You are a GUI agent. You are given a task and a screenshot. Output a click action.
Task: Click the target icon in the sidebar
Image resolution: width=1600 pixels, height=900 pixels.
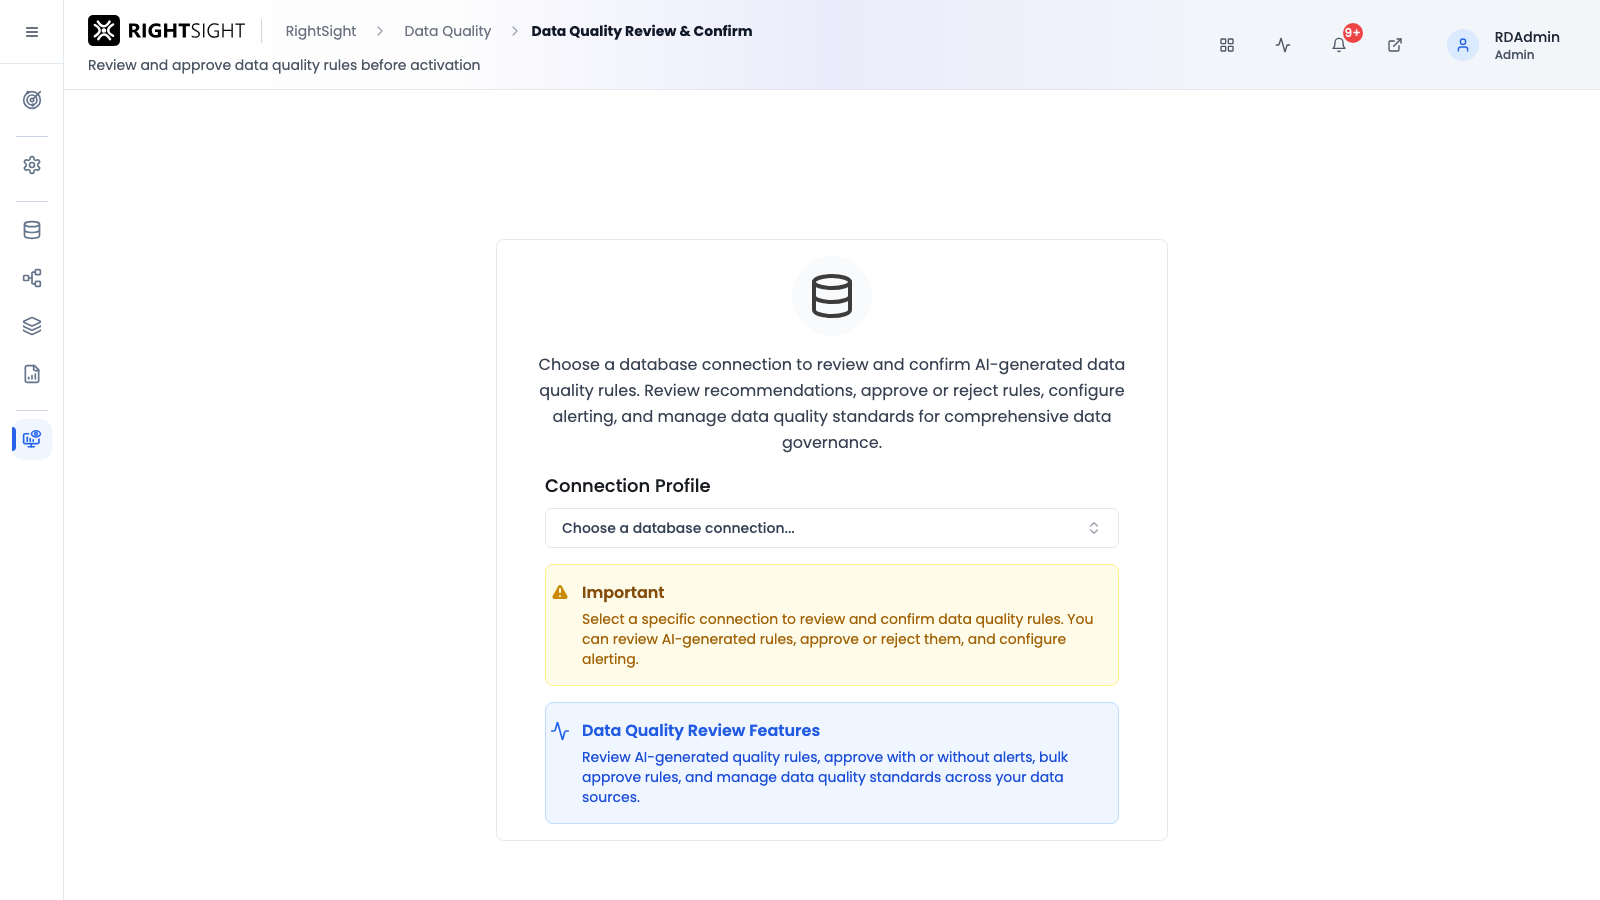(32, 100)
